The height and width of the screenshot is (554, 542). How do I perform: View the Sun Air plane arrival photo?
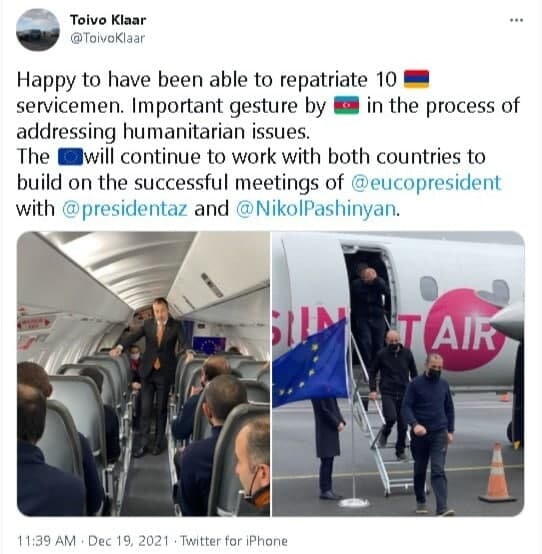(398, 374)
